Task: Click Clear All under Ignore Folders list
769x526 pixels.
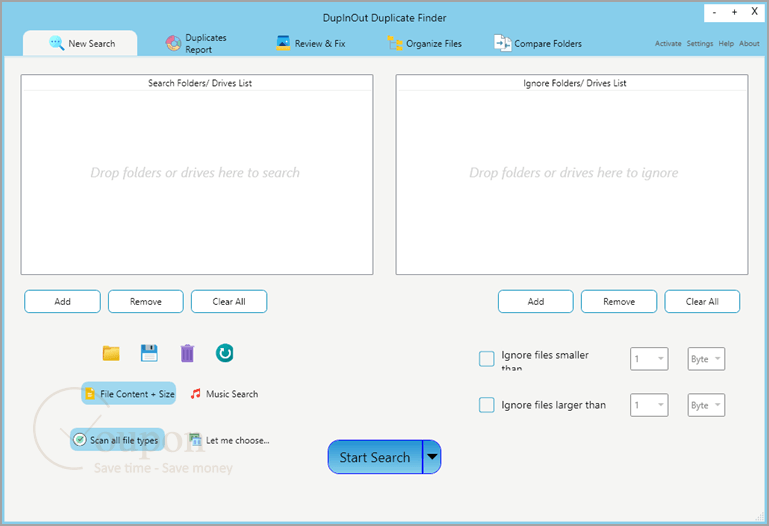Action: (702, 301)
